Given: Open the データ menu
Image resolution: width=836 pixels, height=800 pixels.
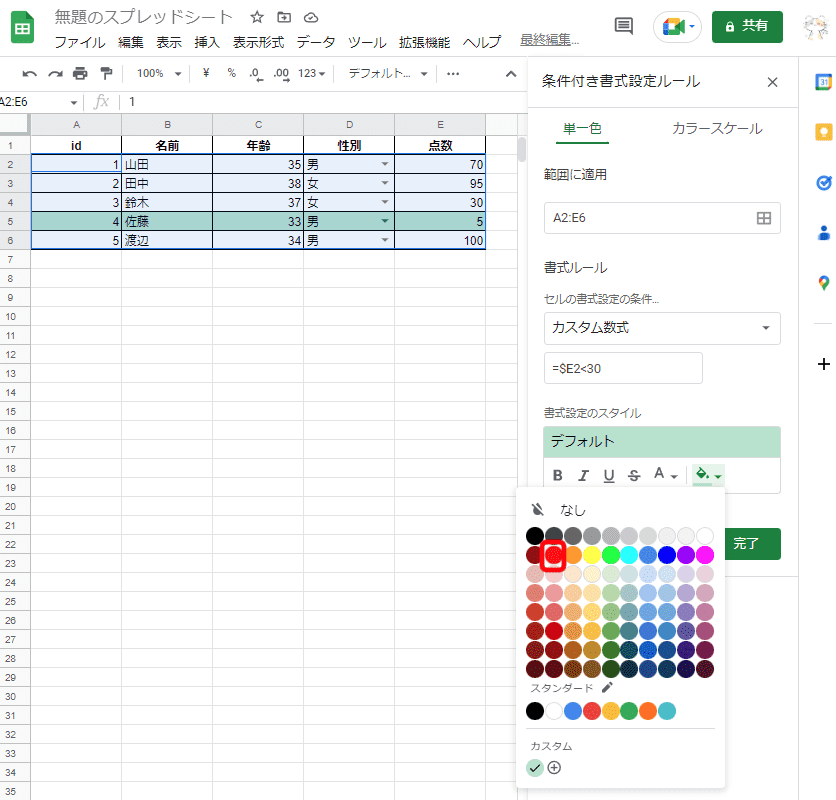Looking at the screenshot, I should pos(316,42).
